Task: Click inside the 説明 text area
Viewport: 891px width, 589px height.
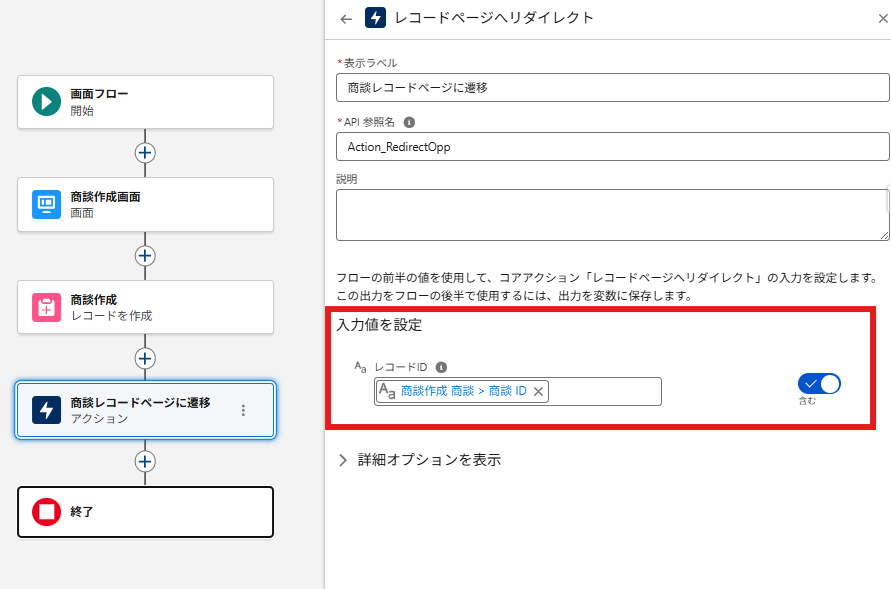Action: [x=610, y=215]
